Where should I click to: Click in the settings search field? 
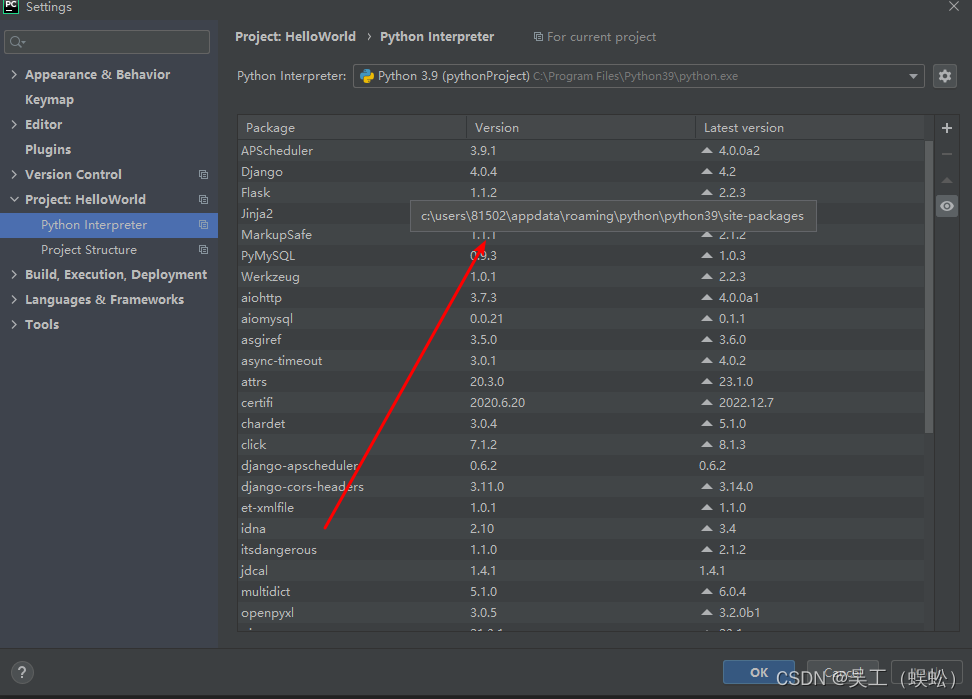[x=107, y=42]
